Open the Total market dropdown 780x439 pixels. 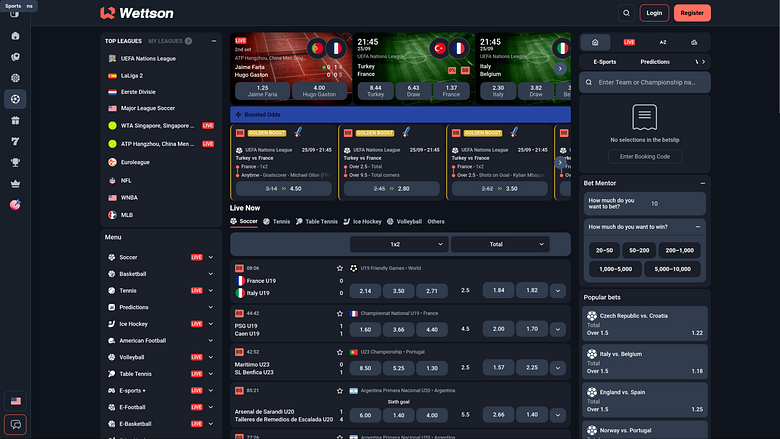coord(500,244)
